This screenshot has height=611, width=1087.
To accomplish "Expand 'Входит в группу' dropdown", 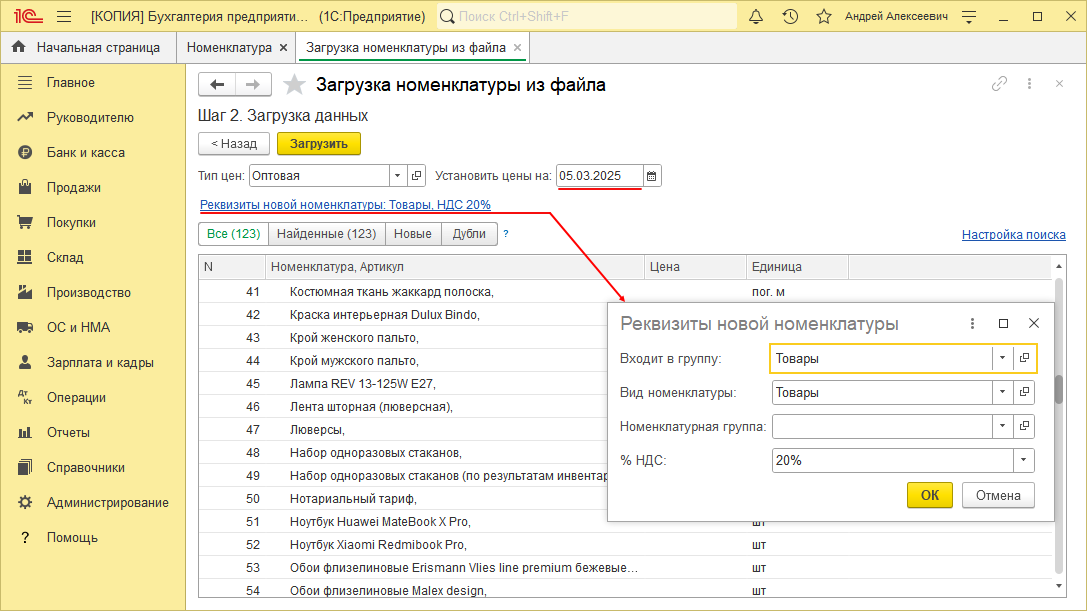I will [1003, 358].
